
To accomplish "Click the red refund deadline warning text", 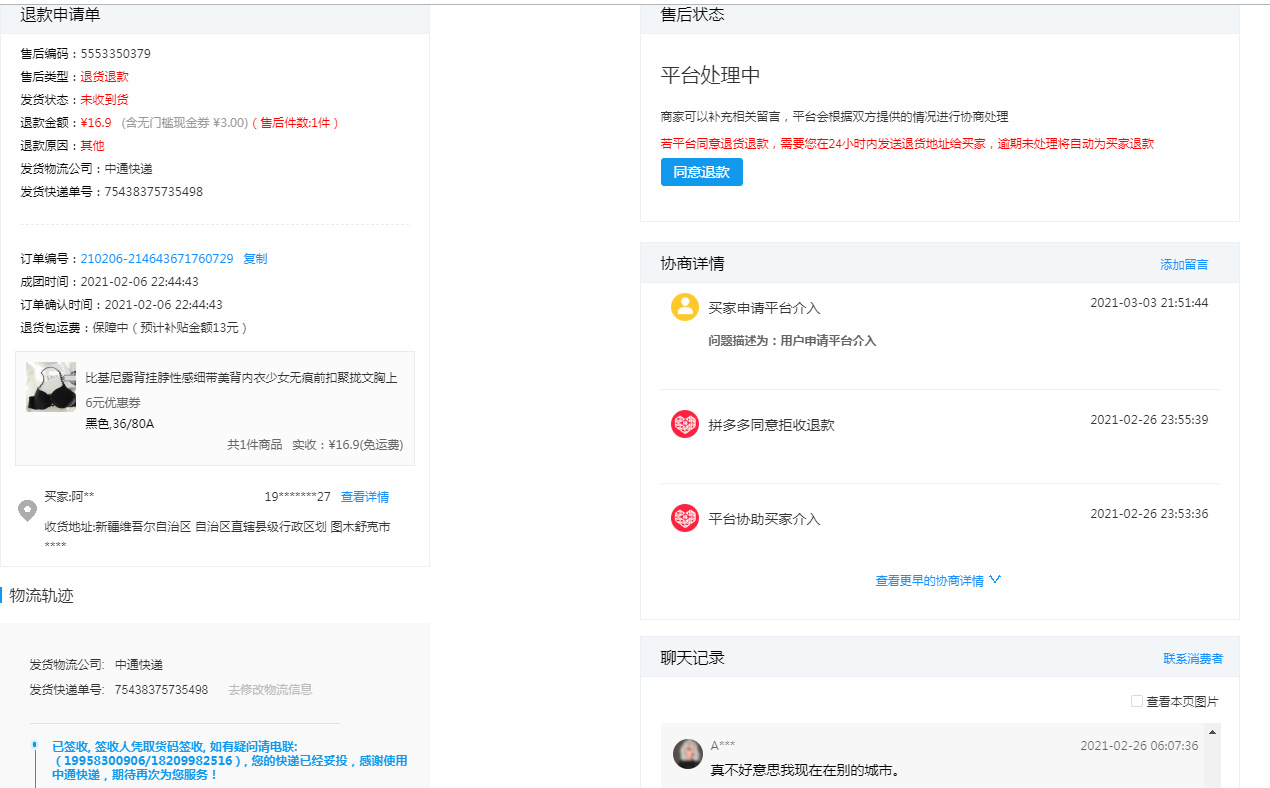I will tap(907, 143).
